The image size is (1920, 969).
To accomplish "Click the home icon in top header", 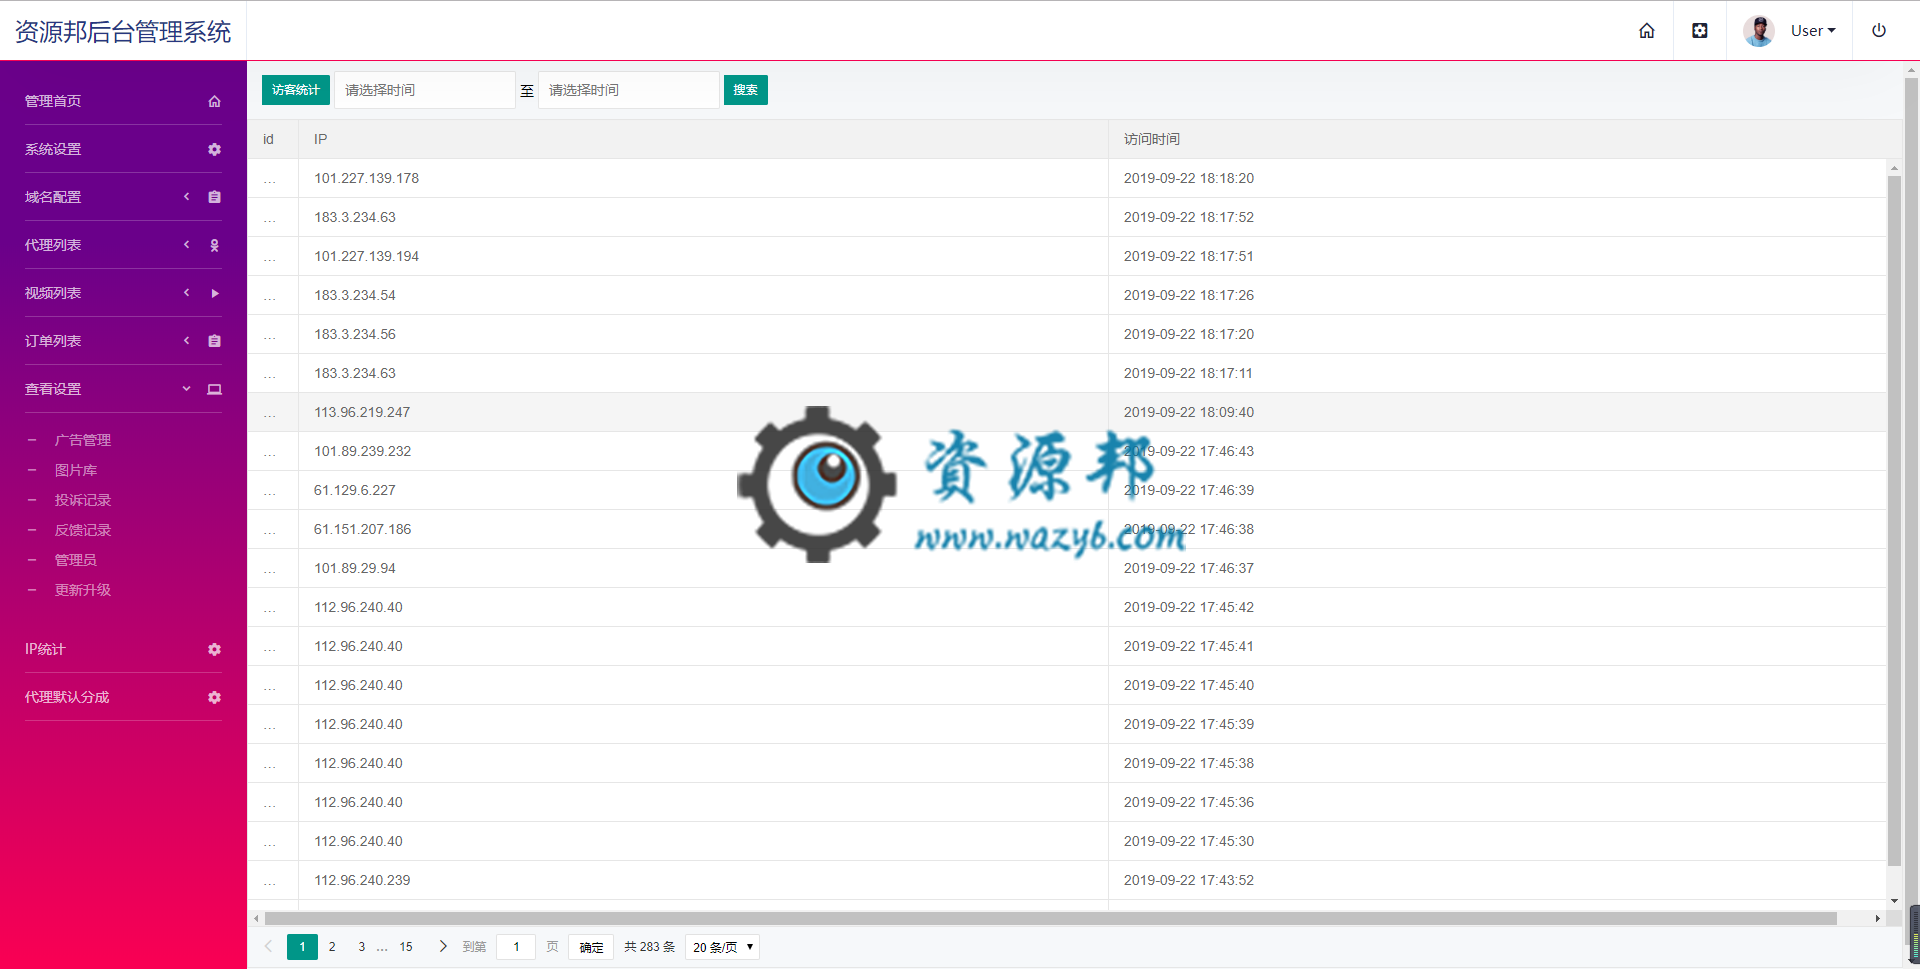I will (x=1646, y=31).
